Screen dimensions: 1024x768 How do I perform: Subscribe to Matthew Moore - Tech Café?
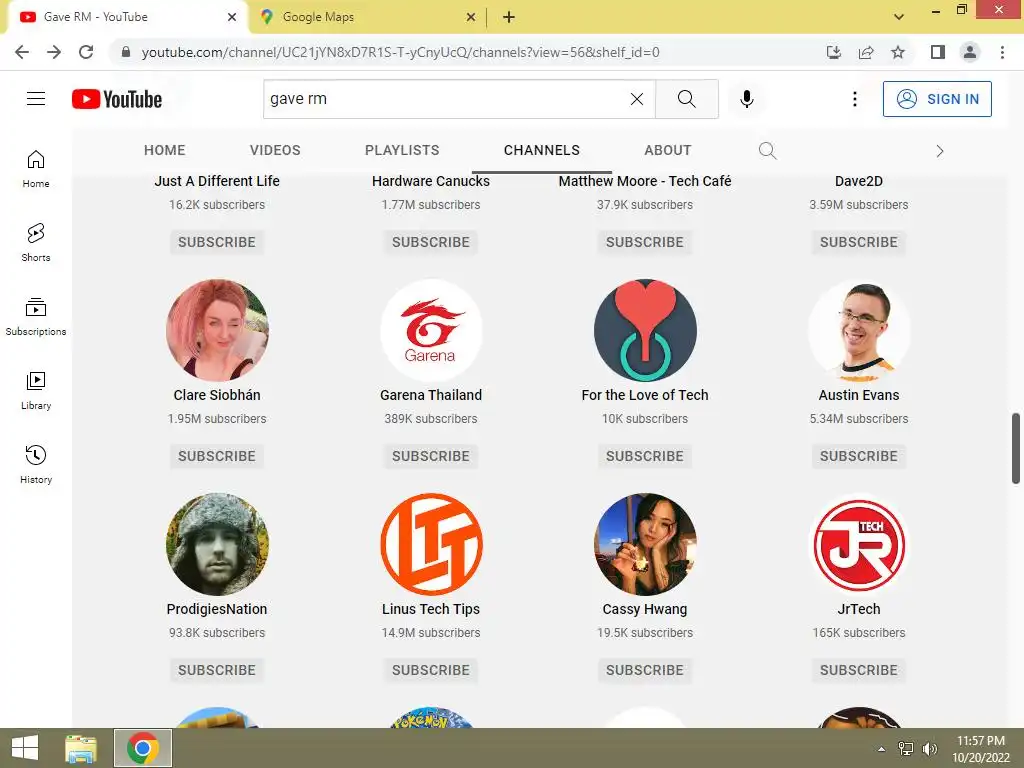(645, 242)
